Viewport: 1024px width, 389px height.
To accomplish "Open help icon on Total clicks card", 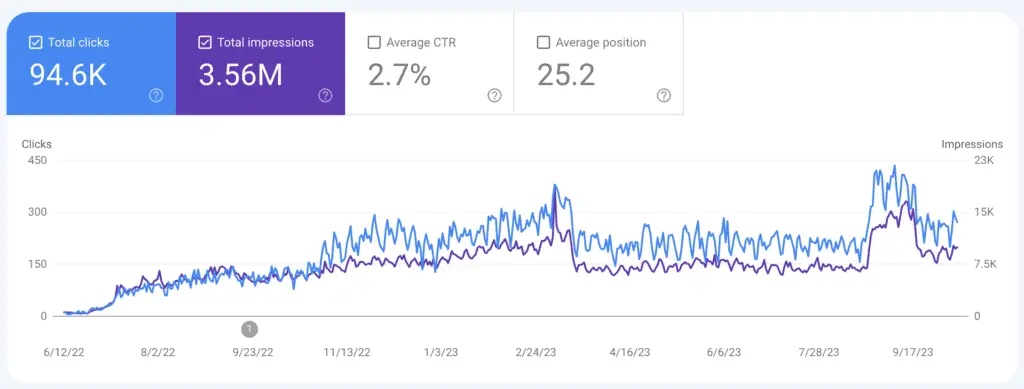I will point(156,96).
